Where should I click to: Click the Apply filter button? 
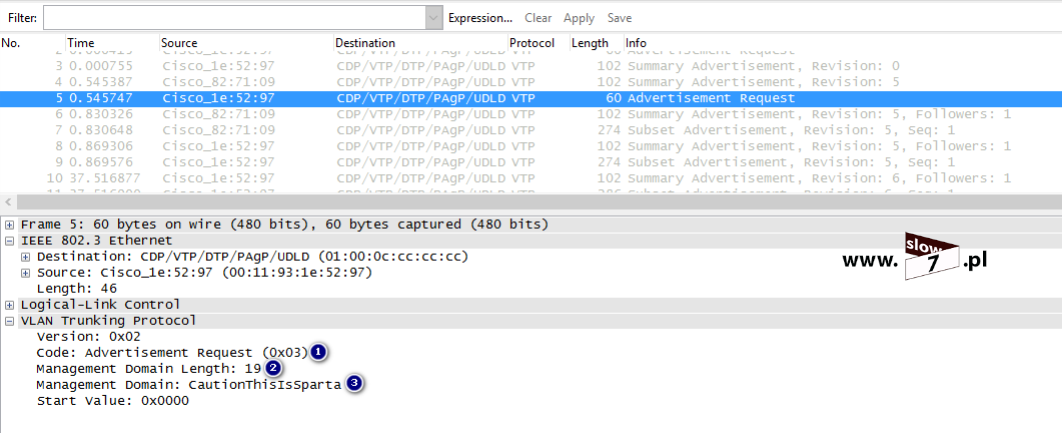[578, 18]
